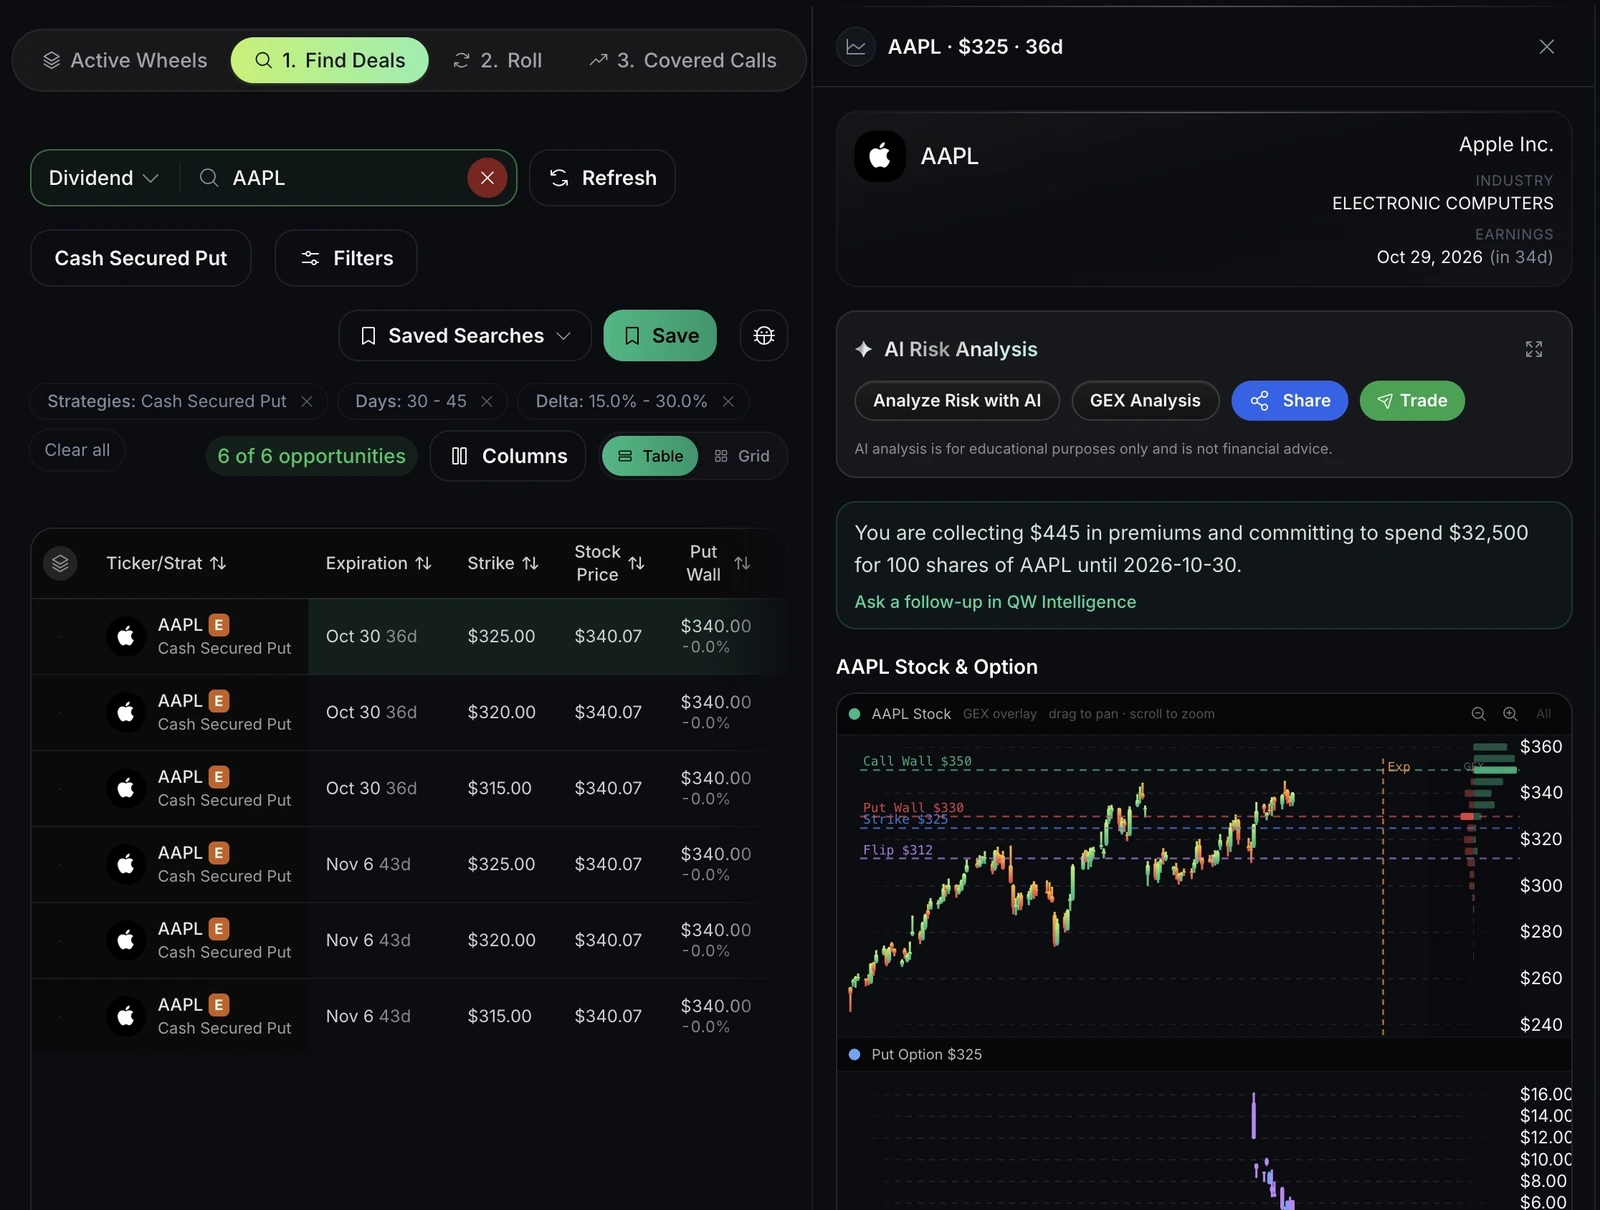Viewport: 1600px width, 1210px height.
Task: Switch to the 2. Roll tab
Action: click(x=497, y=60)
